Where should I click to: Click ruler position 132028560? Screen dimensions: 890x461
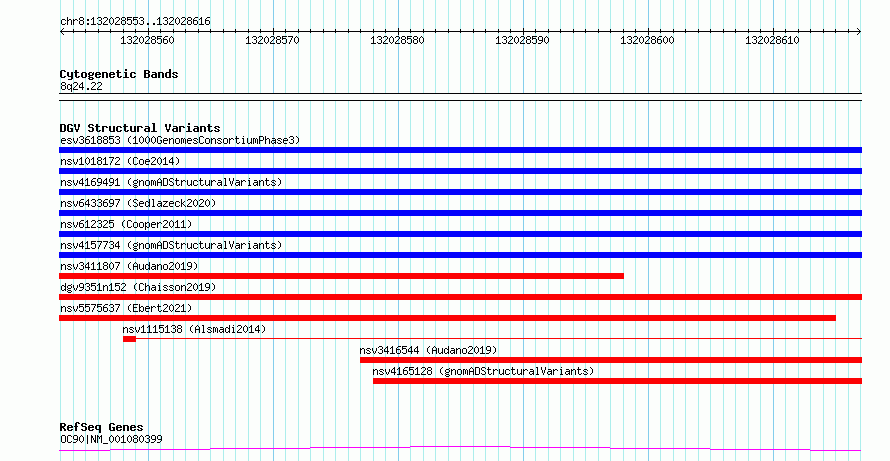coord(148,40)
